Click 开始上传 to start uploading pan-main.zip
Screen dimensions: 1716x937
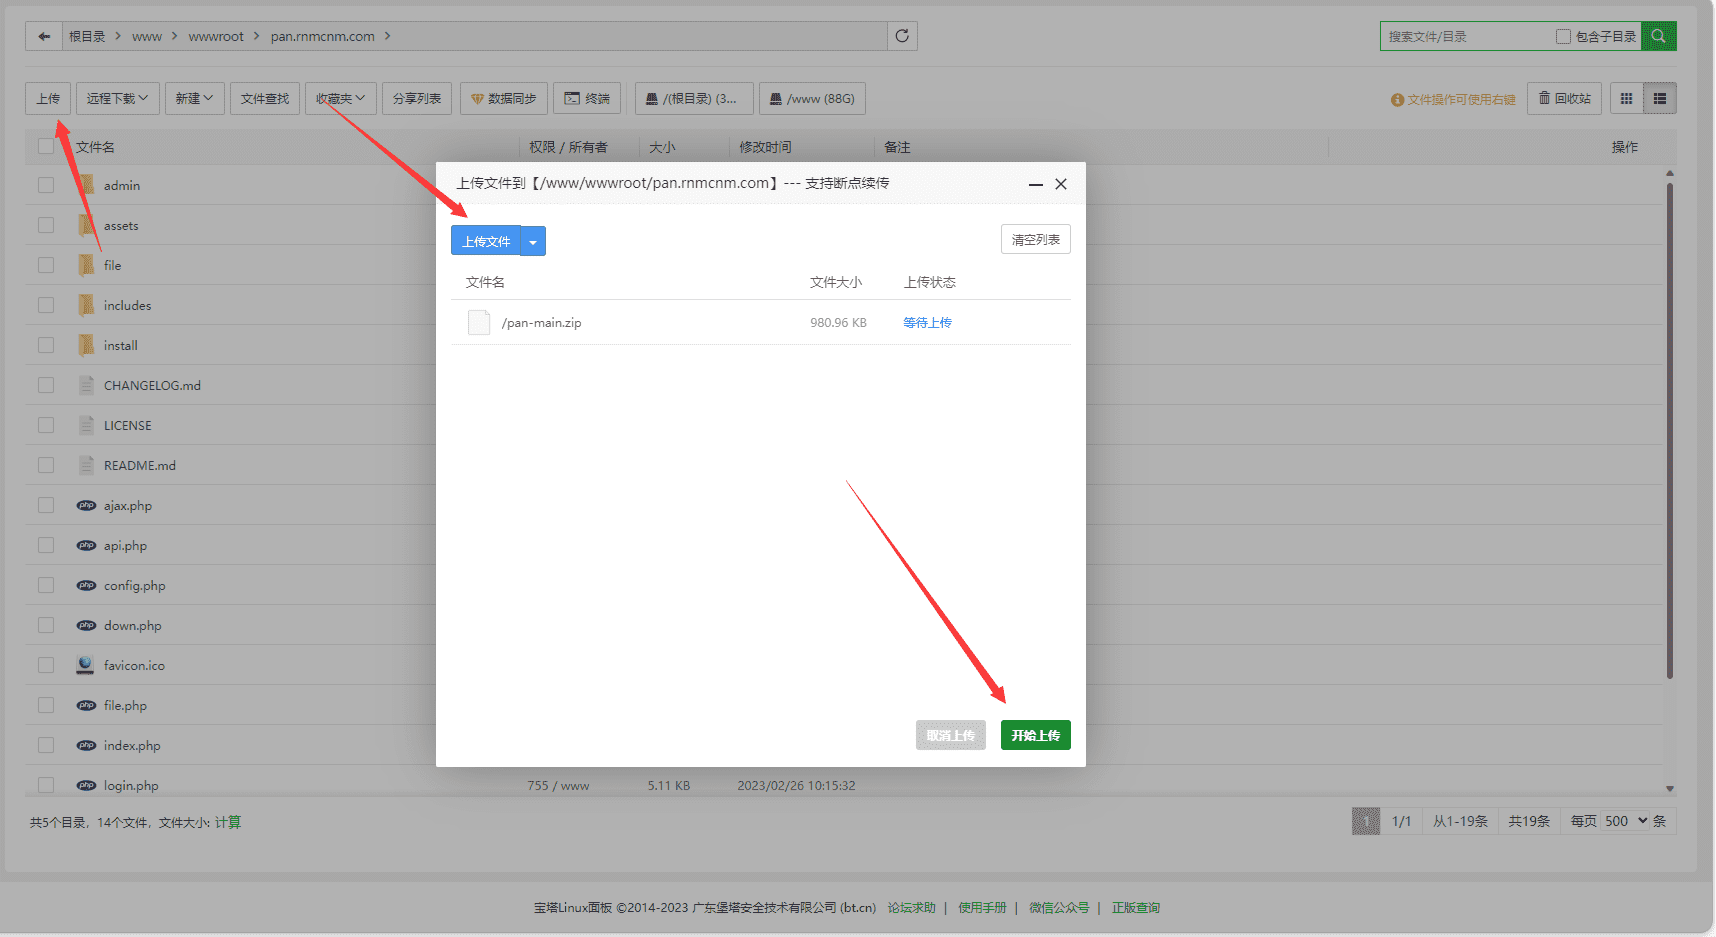1035,735
